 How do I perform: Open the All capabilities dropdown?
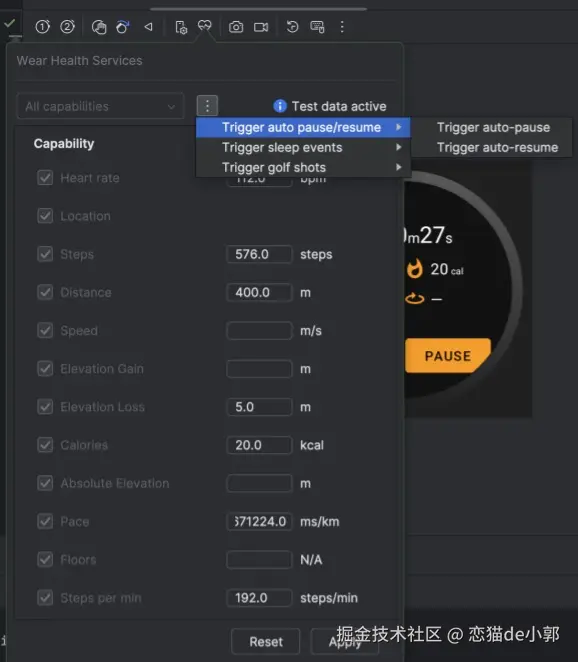point(100,106)
